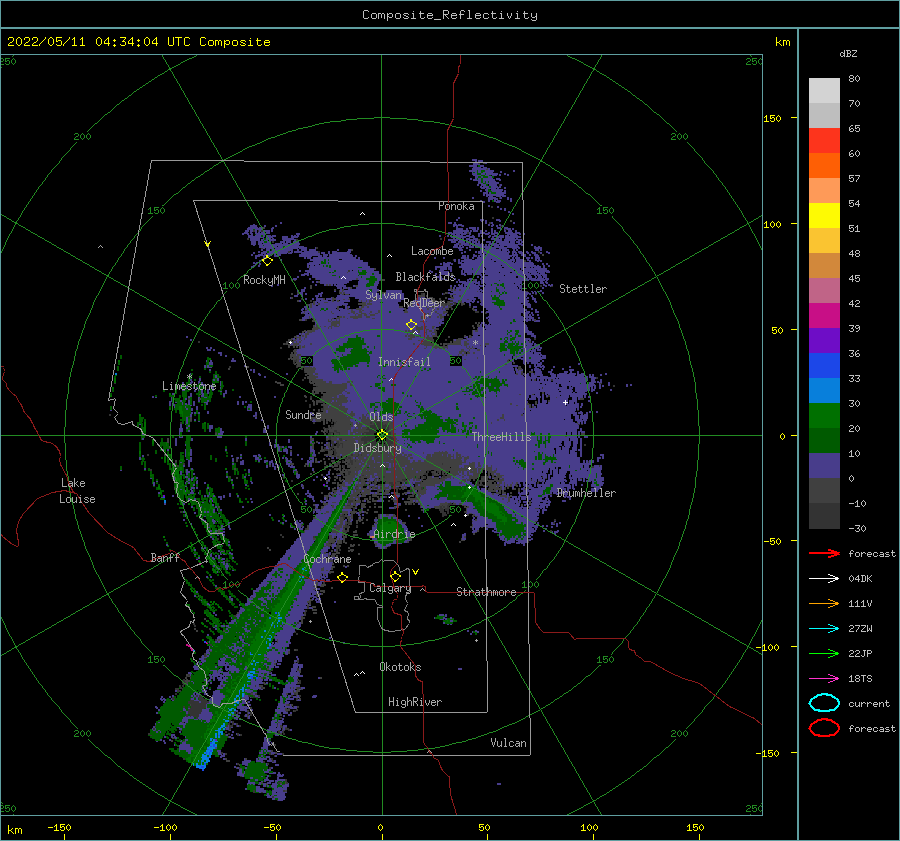The height and width of the screenshot is (841, 900).
Task: Select the yellow diamond marker below RedDeer
Action: pyautogui.click(x=411, y=324)
